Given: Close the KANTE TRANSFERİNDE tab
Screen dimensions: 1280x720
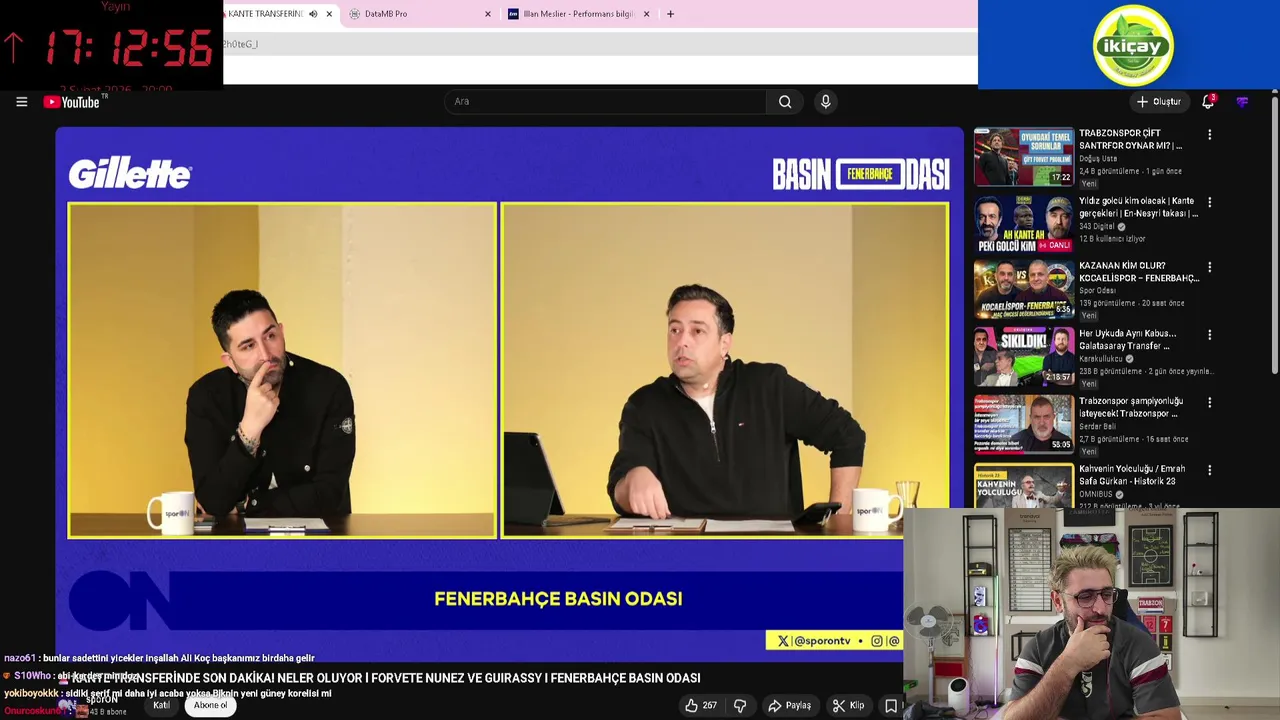Looking at the screenshot, I should (x=329, y=14).
